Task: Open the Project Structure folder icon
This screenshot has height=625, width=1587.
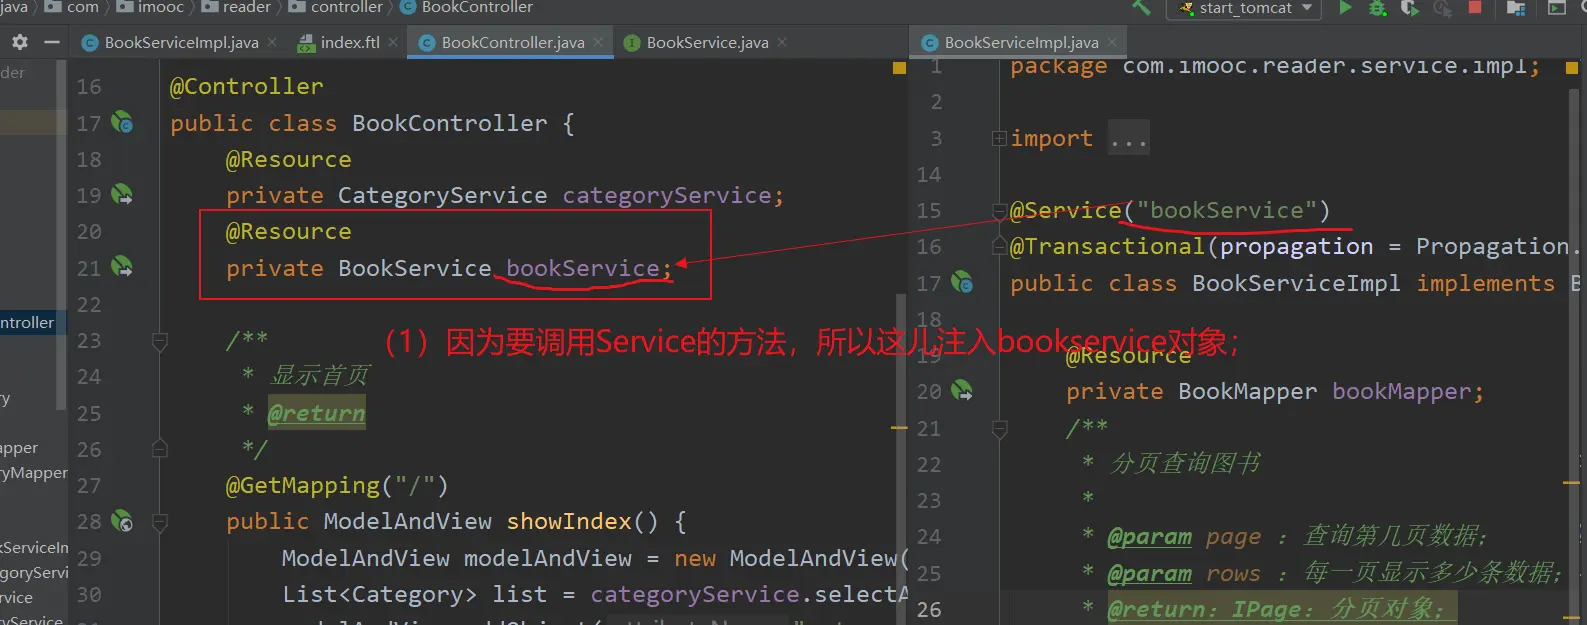Action: point(1516,8)
